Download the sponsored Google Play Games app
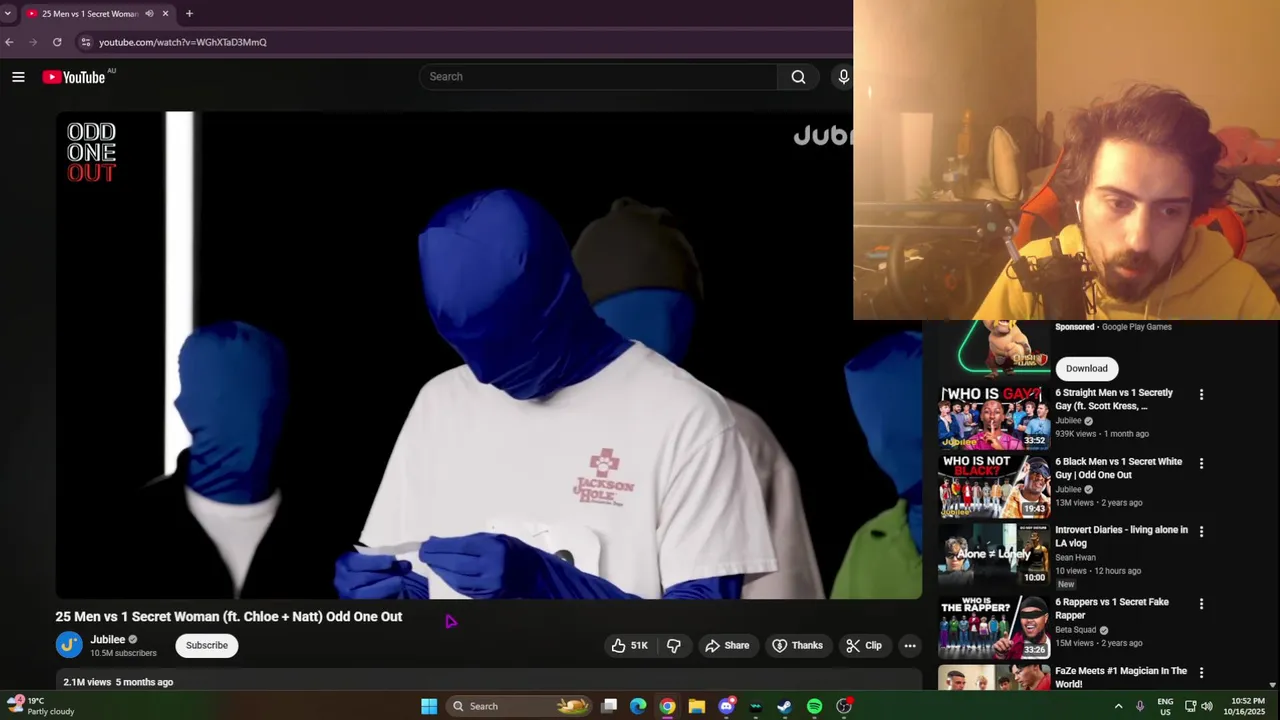 (1086, 368)
